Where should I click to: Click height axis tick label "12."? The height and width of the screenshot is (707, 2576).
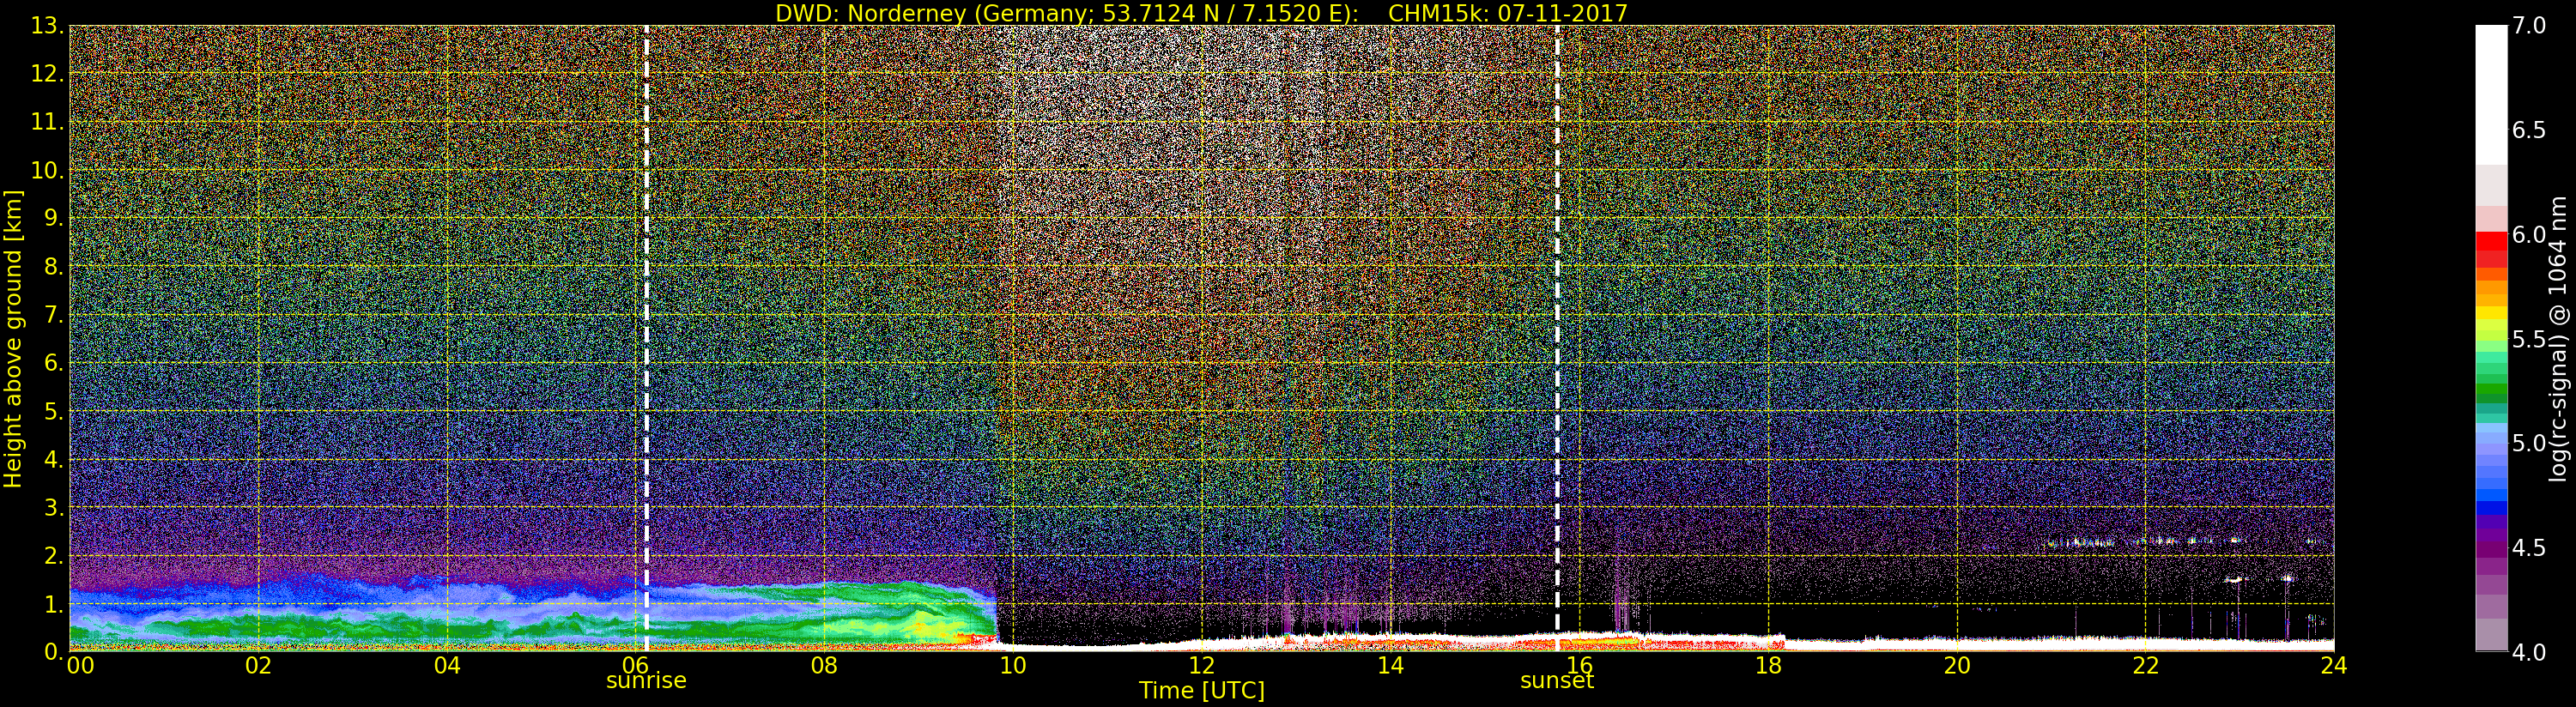(47, 73)
